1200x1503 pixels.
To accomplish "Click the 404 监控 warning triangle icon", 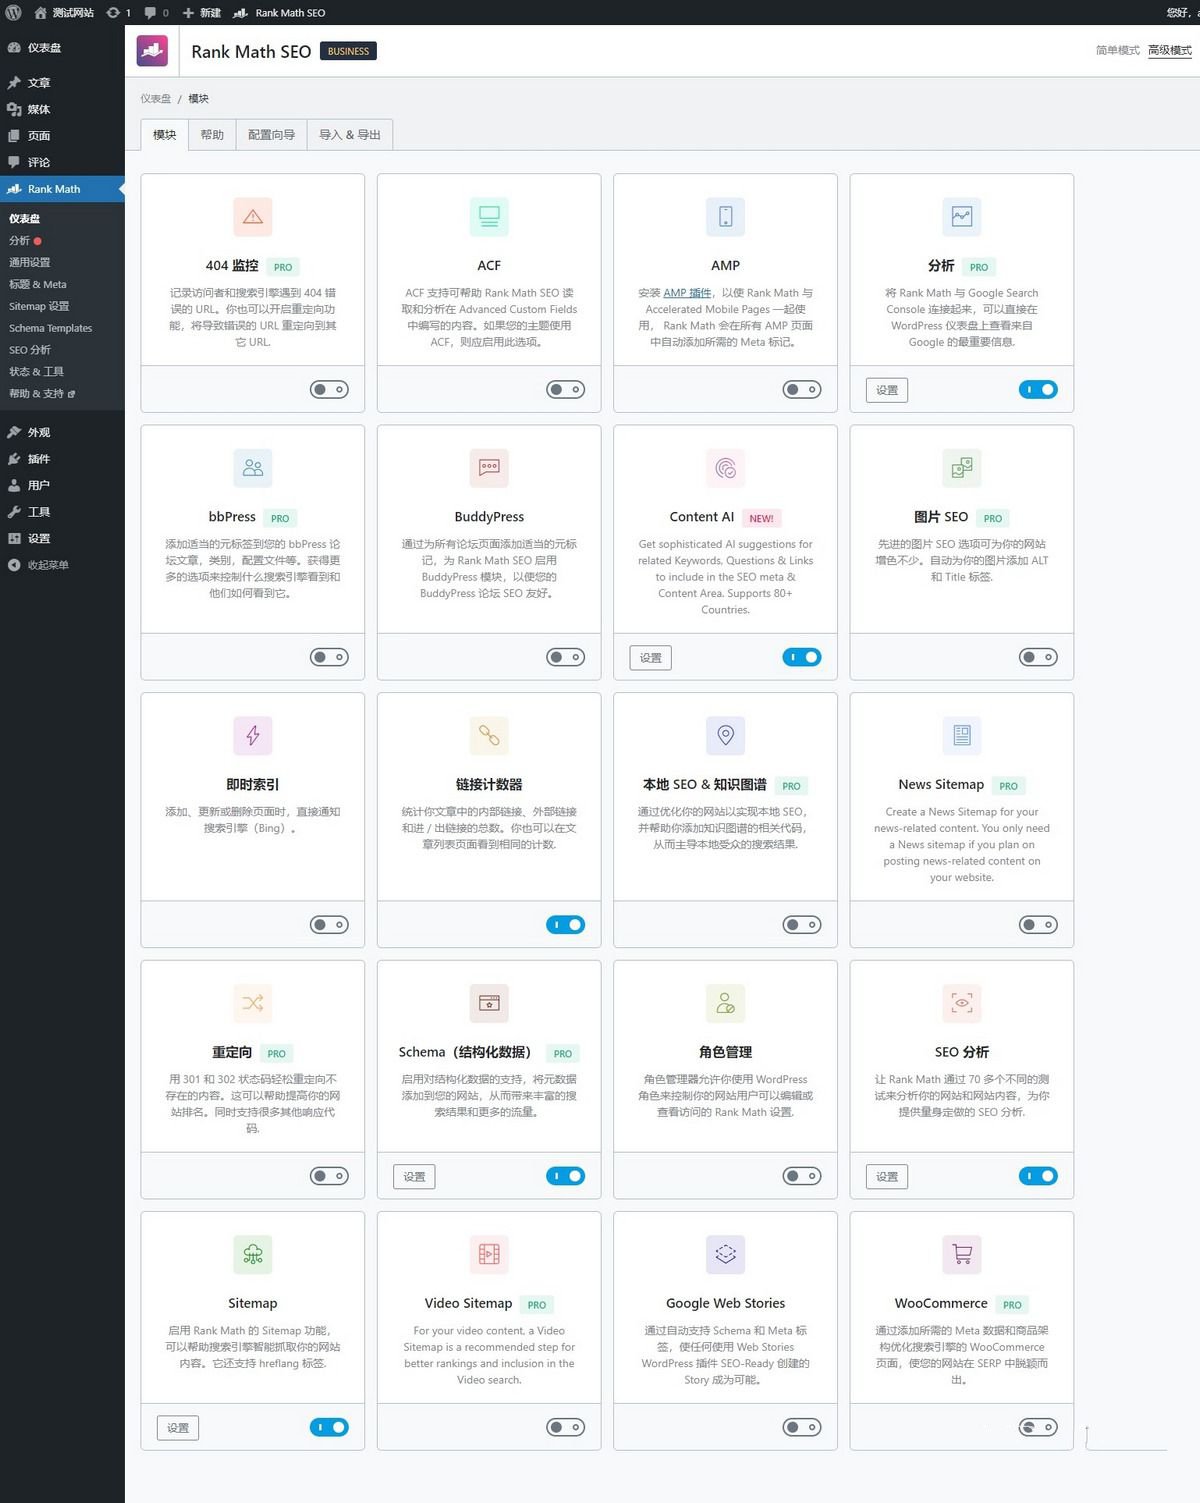I will [252, 216].
